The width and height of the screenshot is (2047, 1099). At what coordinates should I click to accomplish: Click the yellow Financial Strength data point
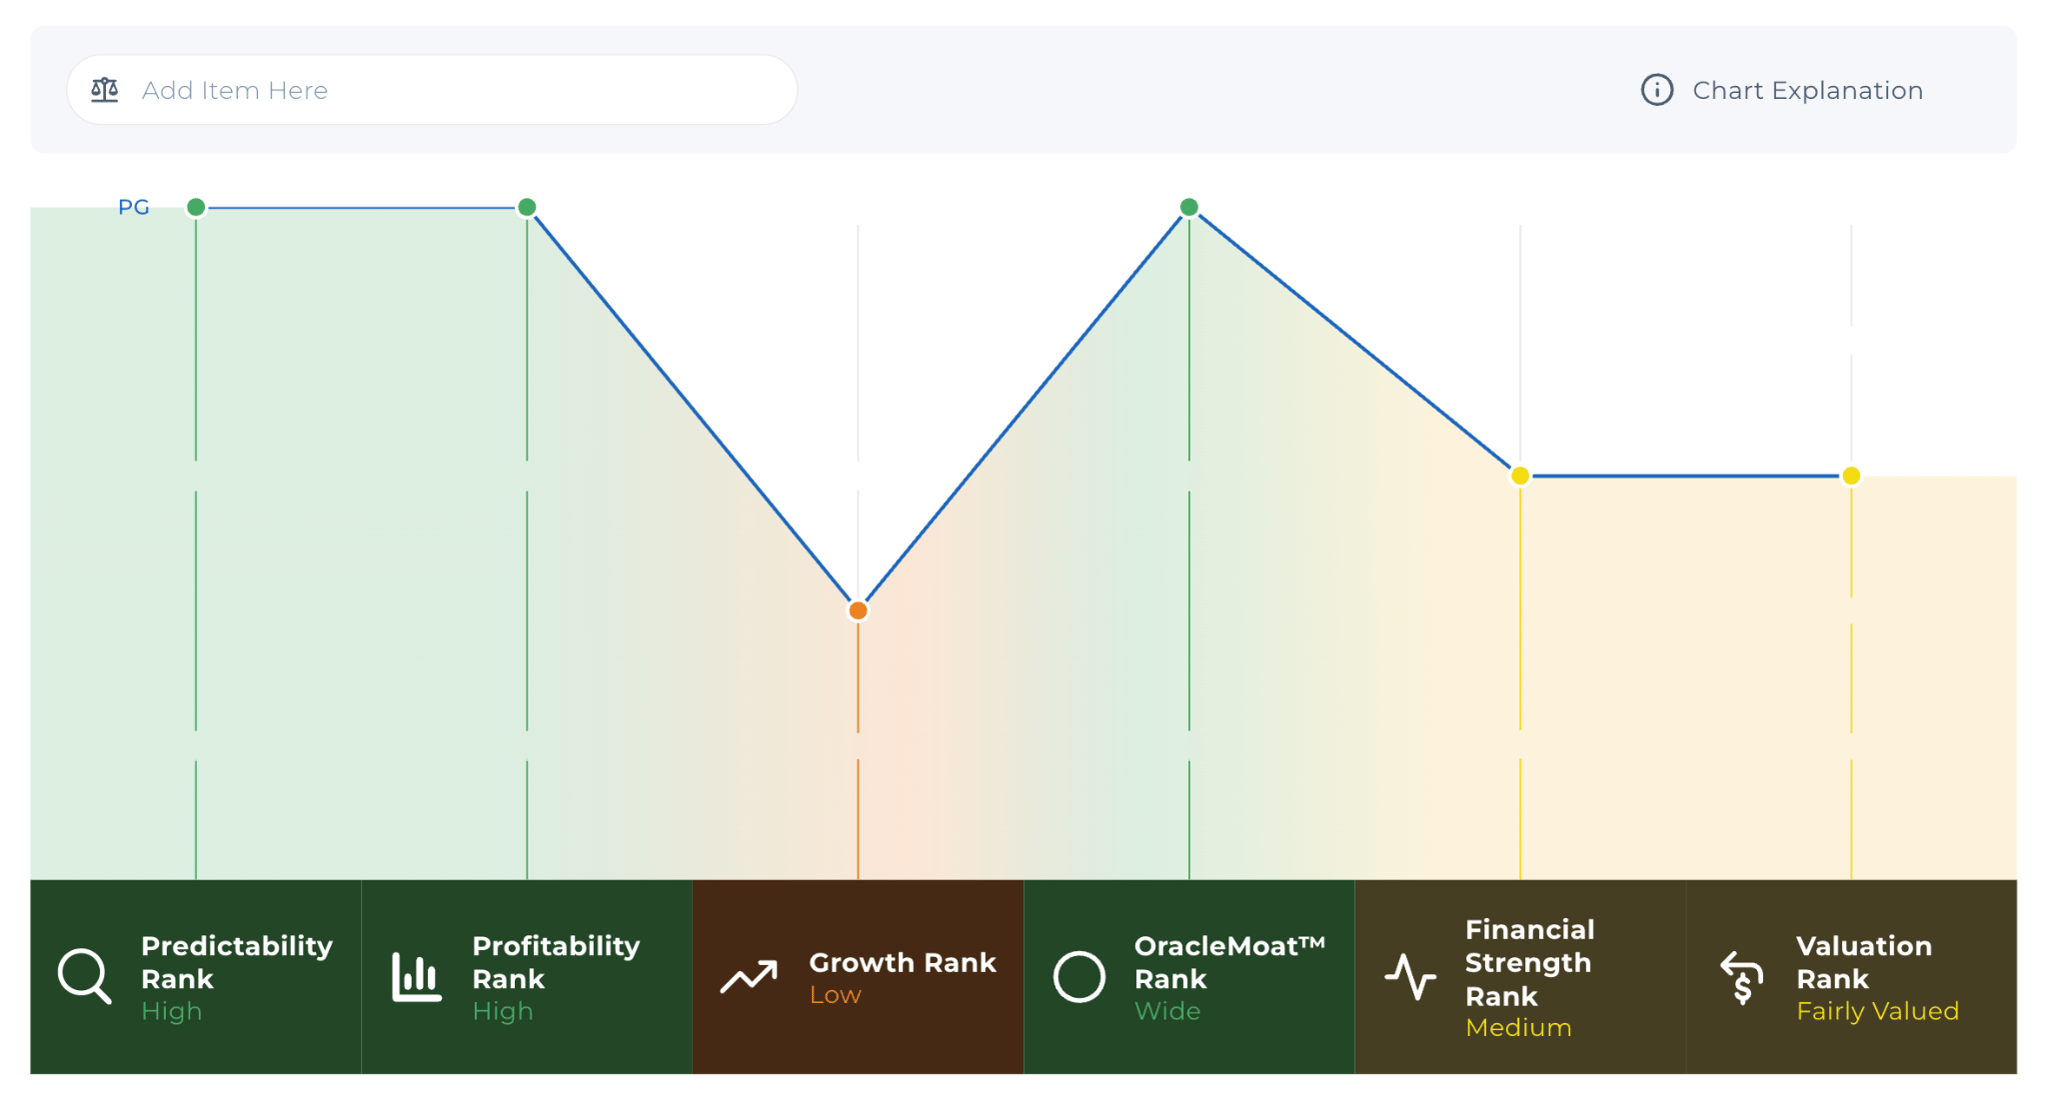pos(1520,476)
